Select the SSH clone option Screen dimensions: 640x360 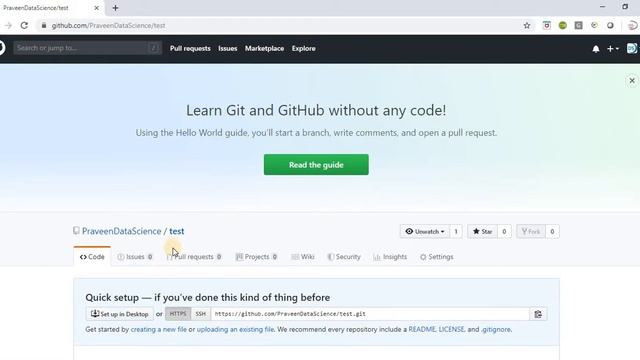click(x=200, y=314)
